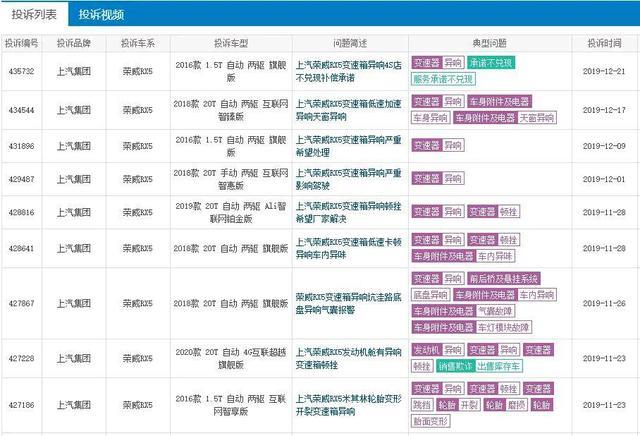Viewport: 640px width, 436px height.
Task: Select complaint number 427186
Action: pos(21,405)
